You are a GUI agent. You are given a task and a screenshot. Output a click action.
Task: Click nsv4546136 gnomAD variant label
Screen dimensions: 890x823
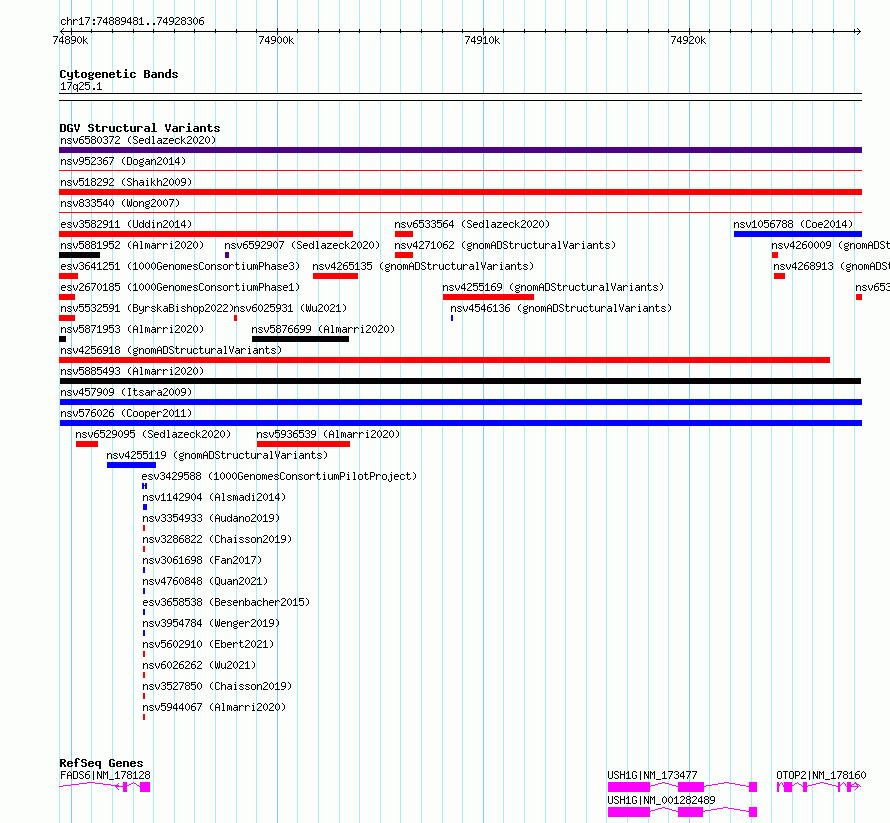pos(561,308)
